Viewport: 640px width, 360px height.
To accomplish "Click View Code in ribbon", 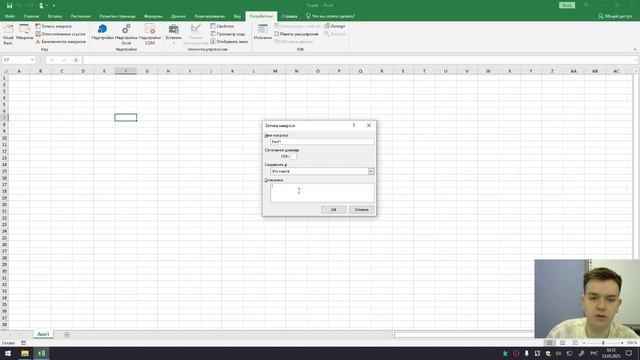I will (x=228, y=34).
